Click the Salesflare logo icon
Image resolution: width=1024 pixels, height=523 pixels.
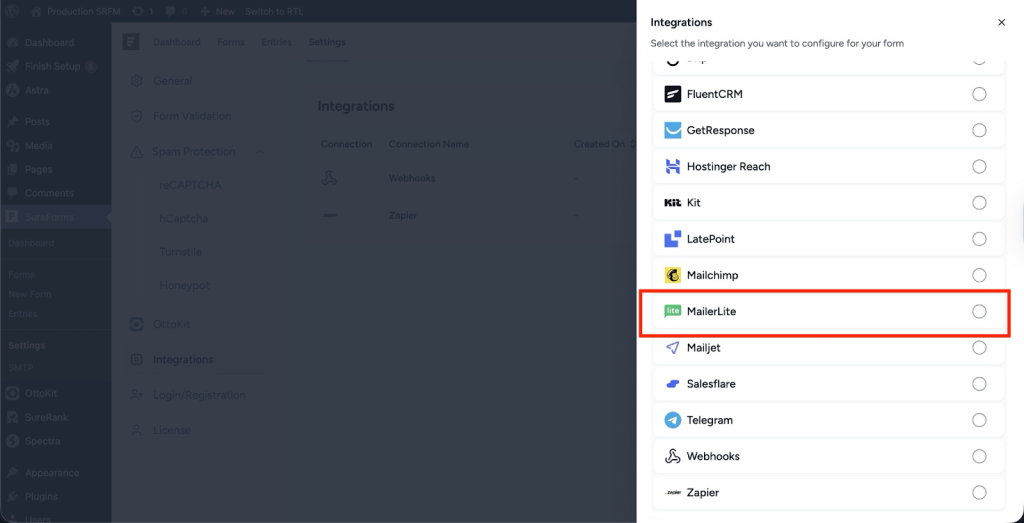click(x=673, y=384)
